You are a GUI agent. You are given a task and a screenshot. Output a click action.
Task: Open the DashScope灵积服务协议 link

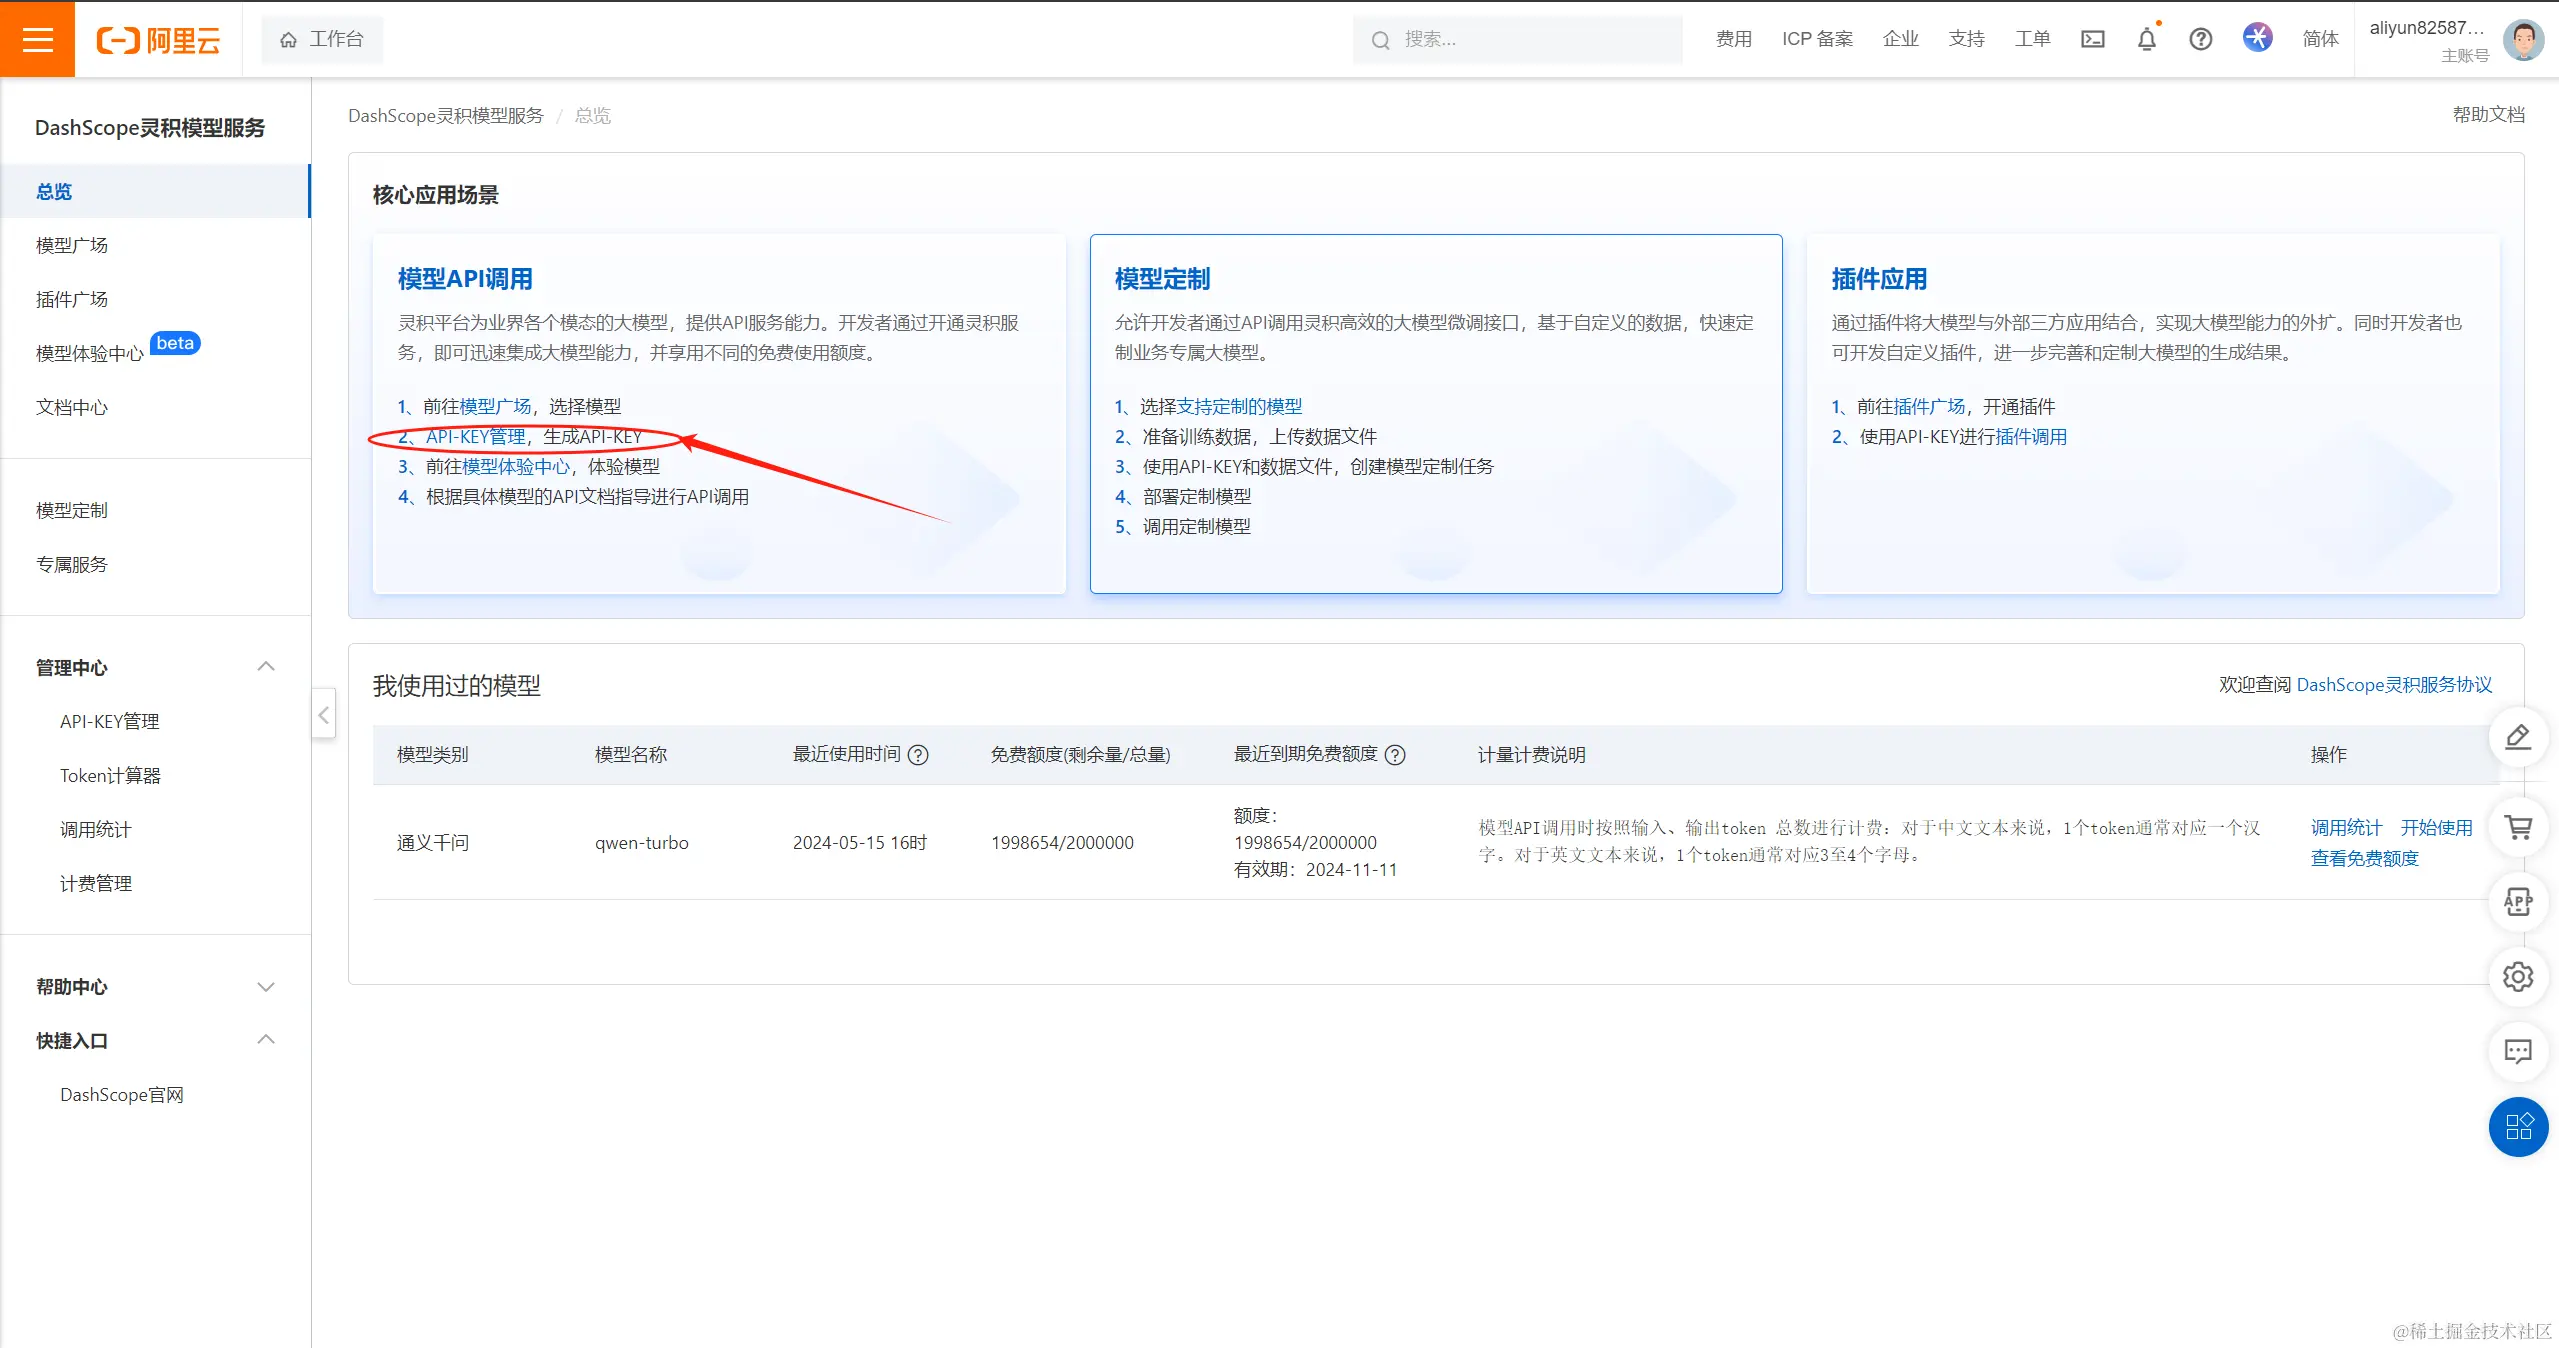[2393, 685]
